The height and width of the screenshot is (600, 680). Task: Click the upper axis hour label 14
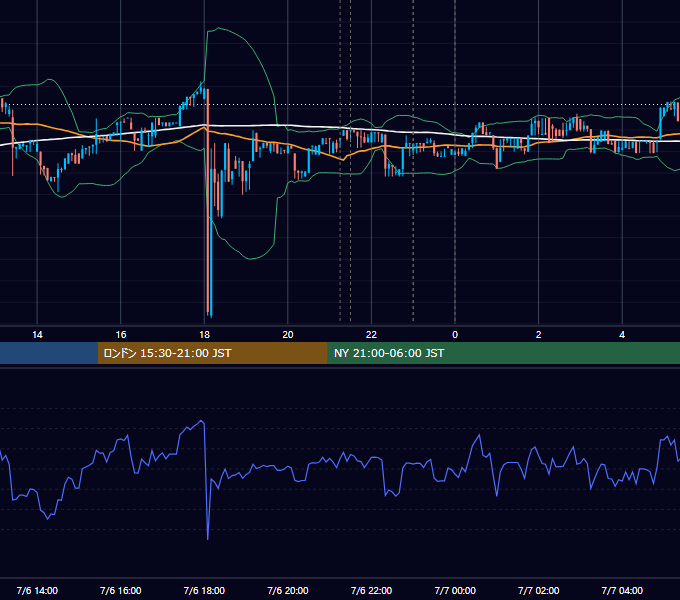tap(37, 335)
